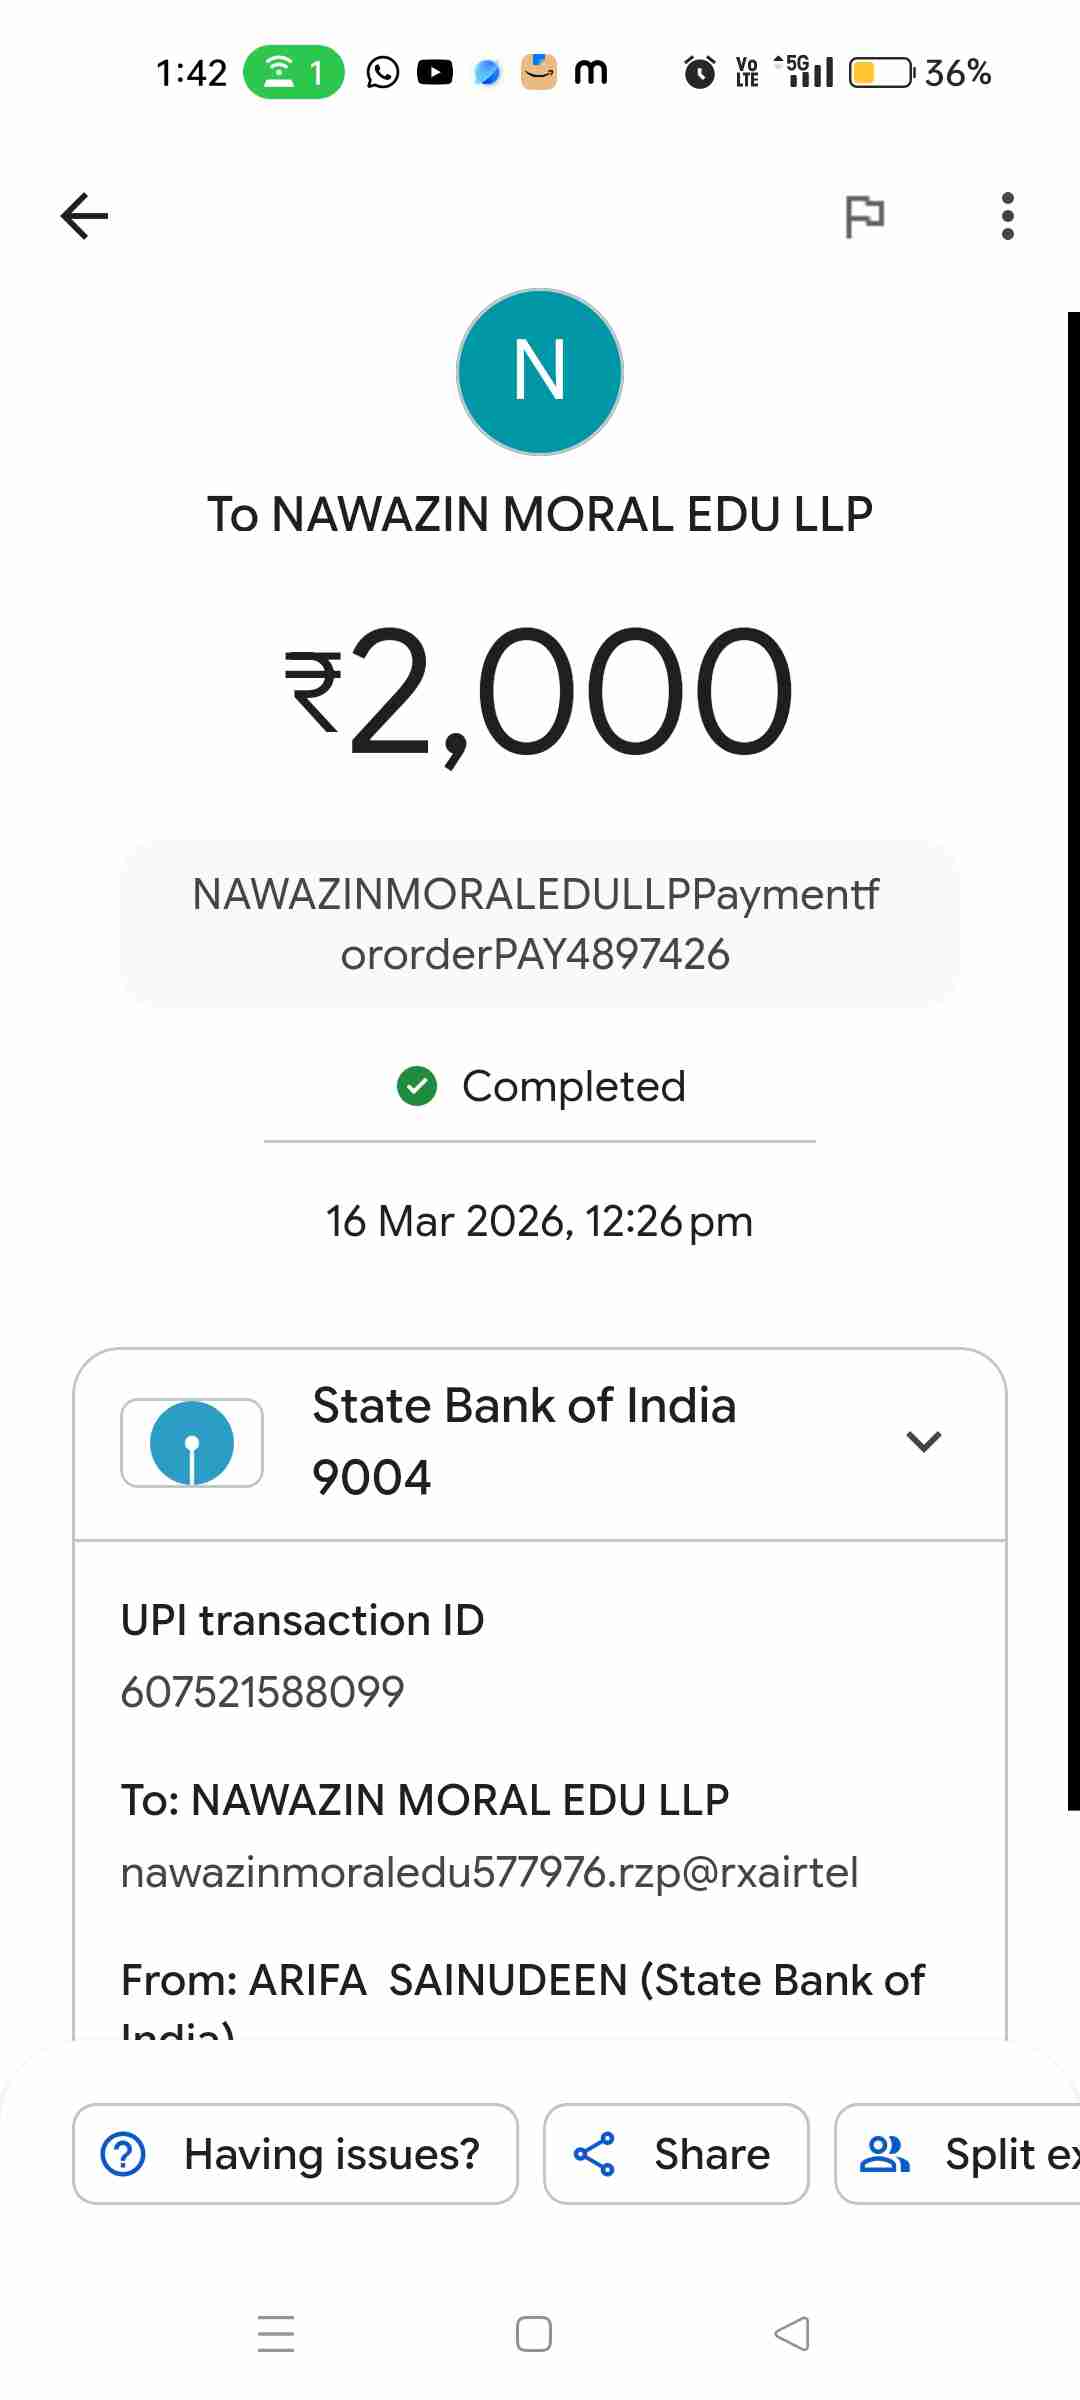
Task: Tap the battery indicator in status bar
Action: (880, 73)
